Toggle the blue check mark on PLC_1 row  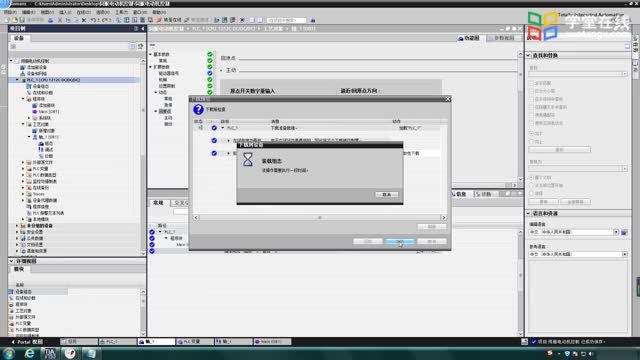(x=214, y=128)
